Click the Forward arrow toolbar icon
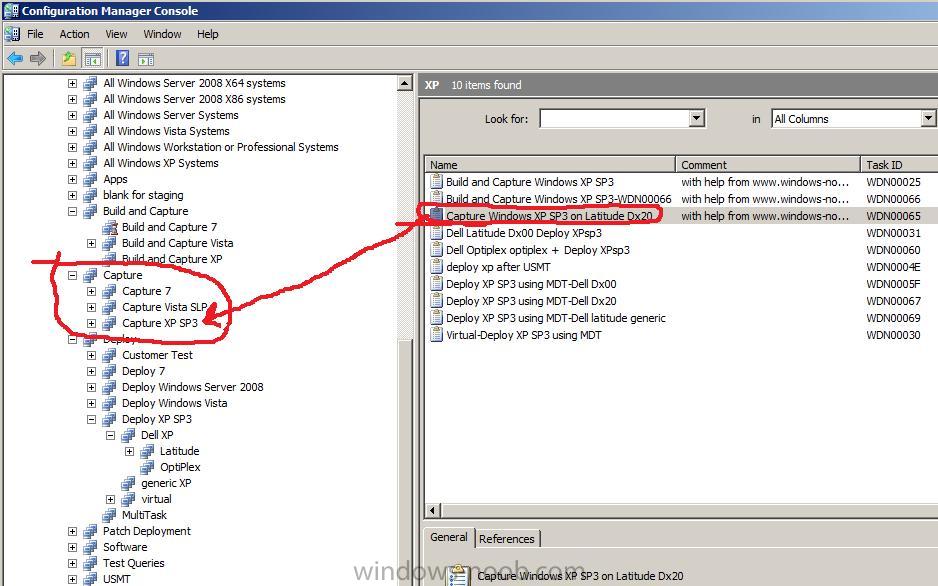This screenshot has width=938, height=586. pos(38,59)
